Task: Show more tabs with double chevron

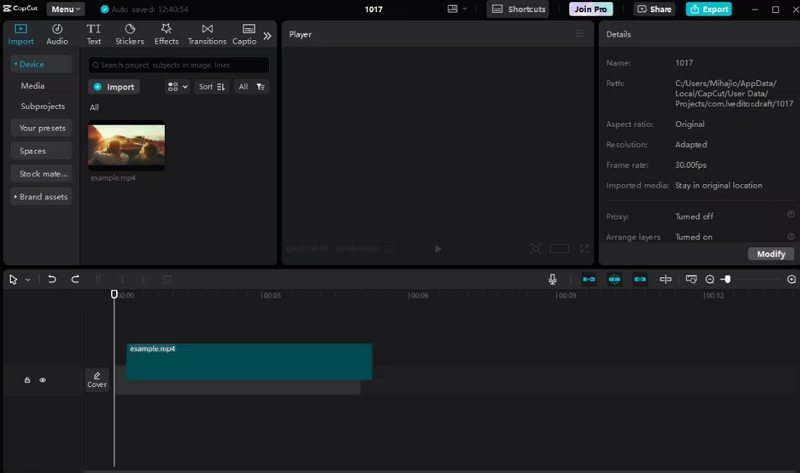Action: 267,36
